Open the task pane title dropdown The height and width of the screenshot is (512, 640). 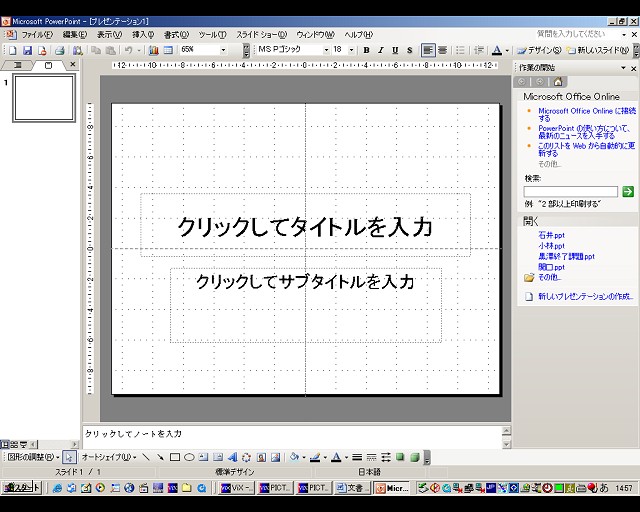(624, 68)
